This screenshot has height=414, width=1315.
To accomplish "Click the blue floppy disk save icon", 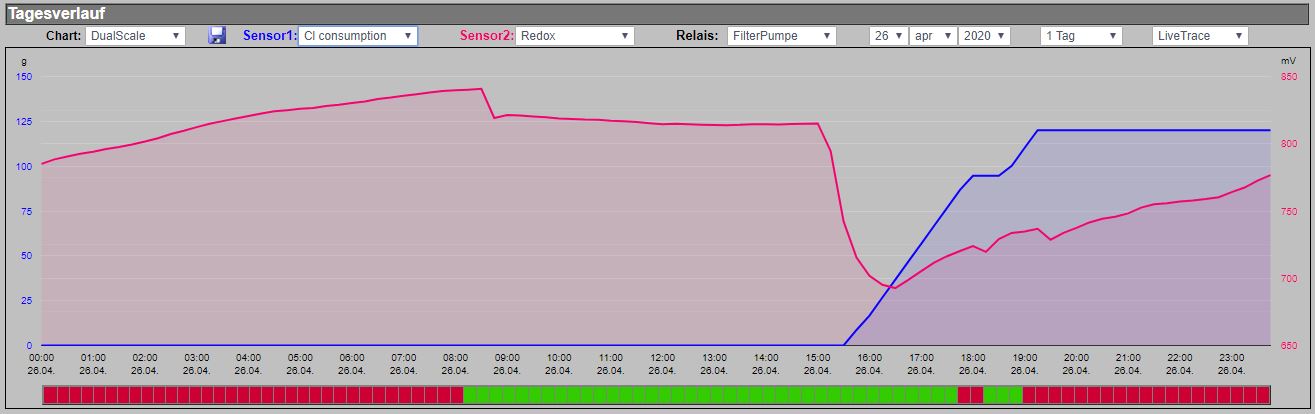I will click(x=217, y=35).
